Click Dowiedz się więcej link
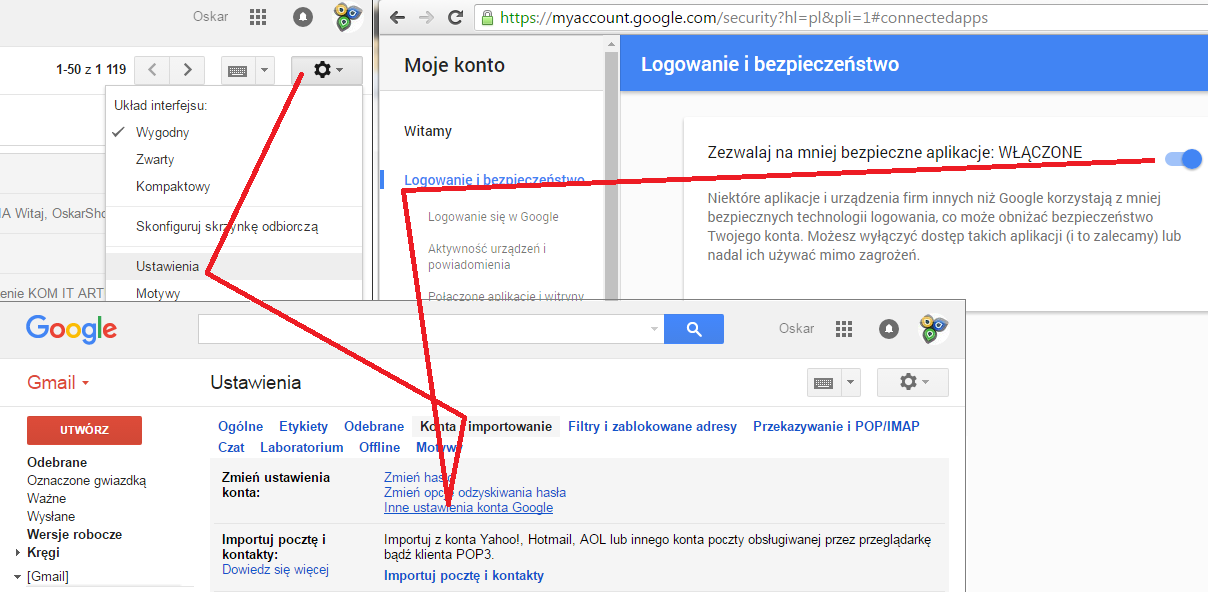This screenshot has width=1208, height=592. pyautogui.click(x=275, y=569)
